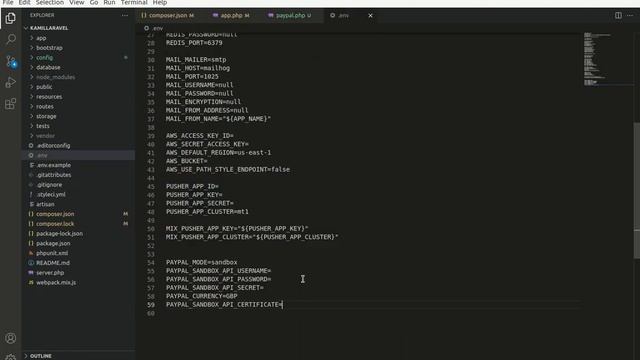Open the View menu
The image size is (640, 360).
[76, 2]
